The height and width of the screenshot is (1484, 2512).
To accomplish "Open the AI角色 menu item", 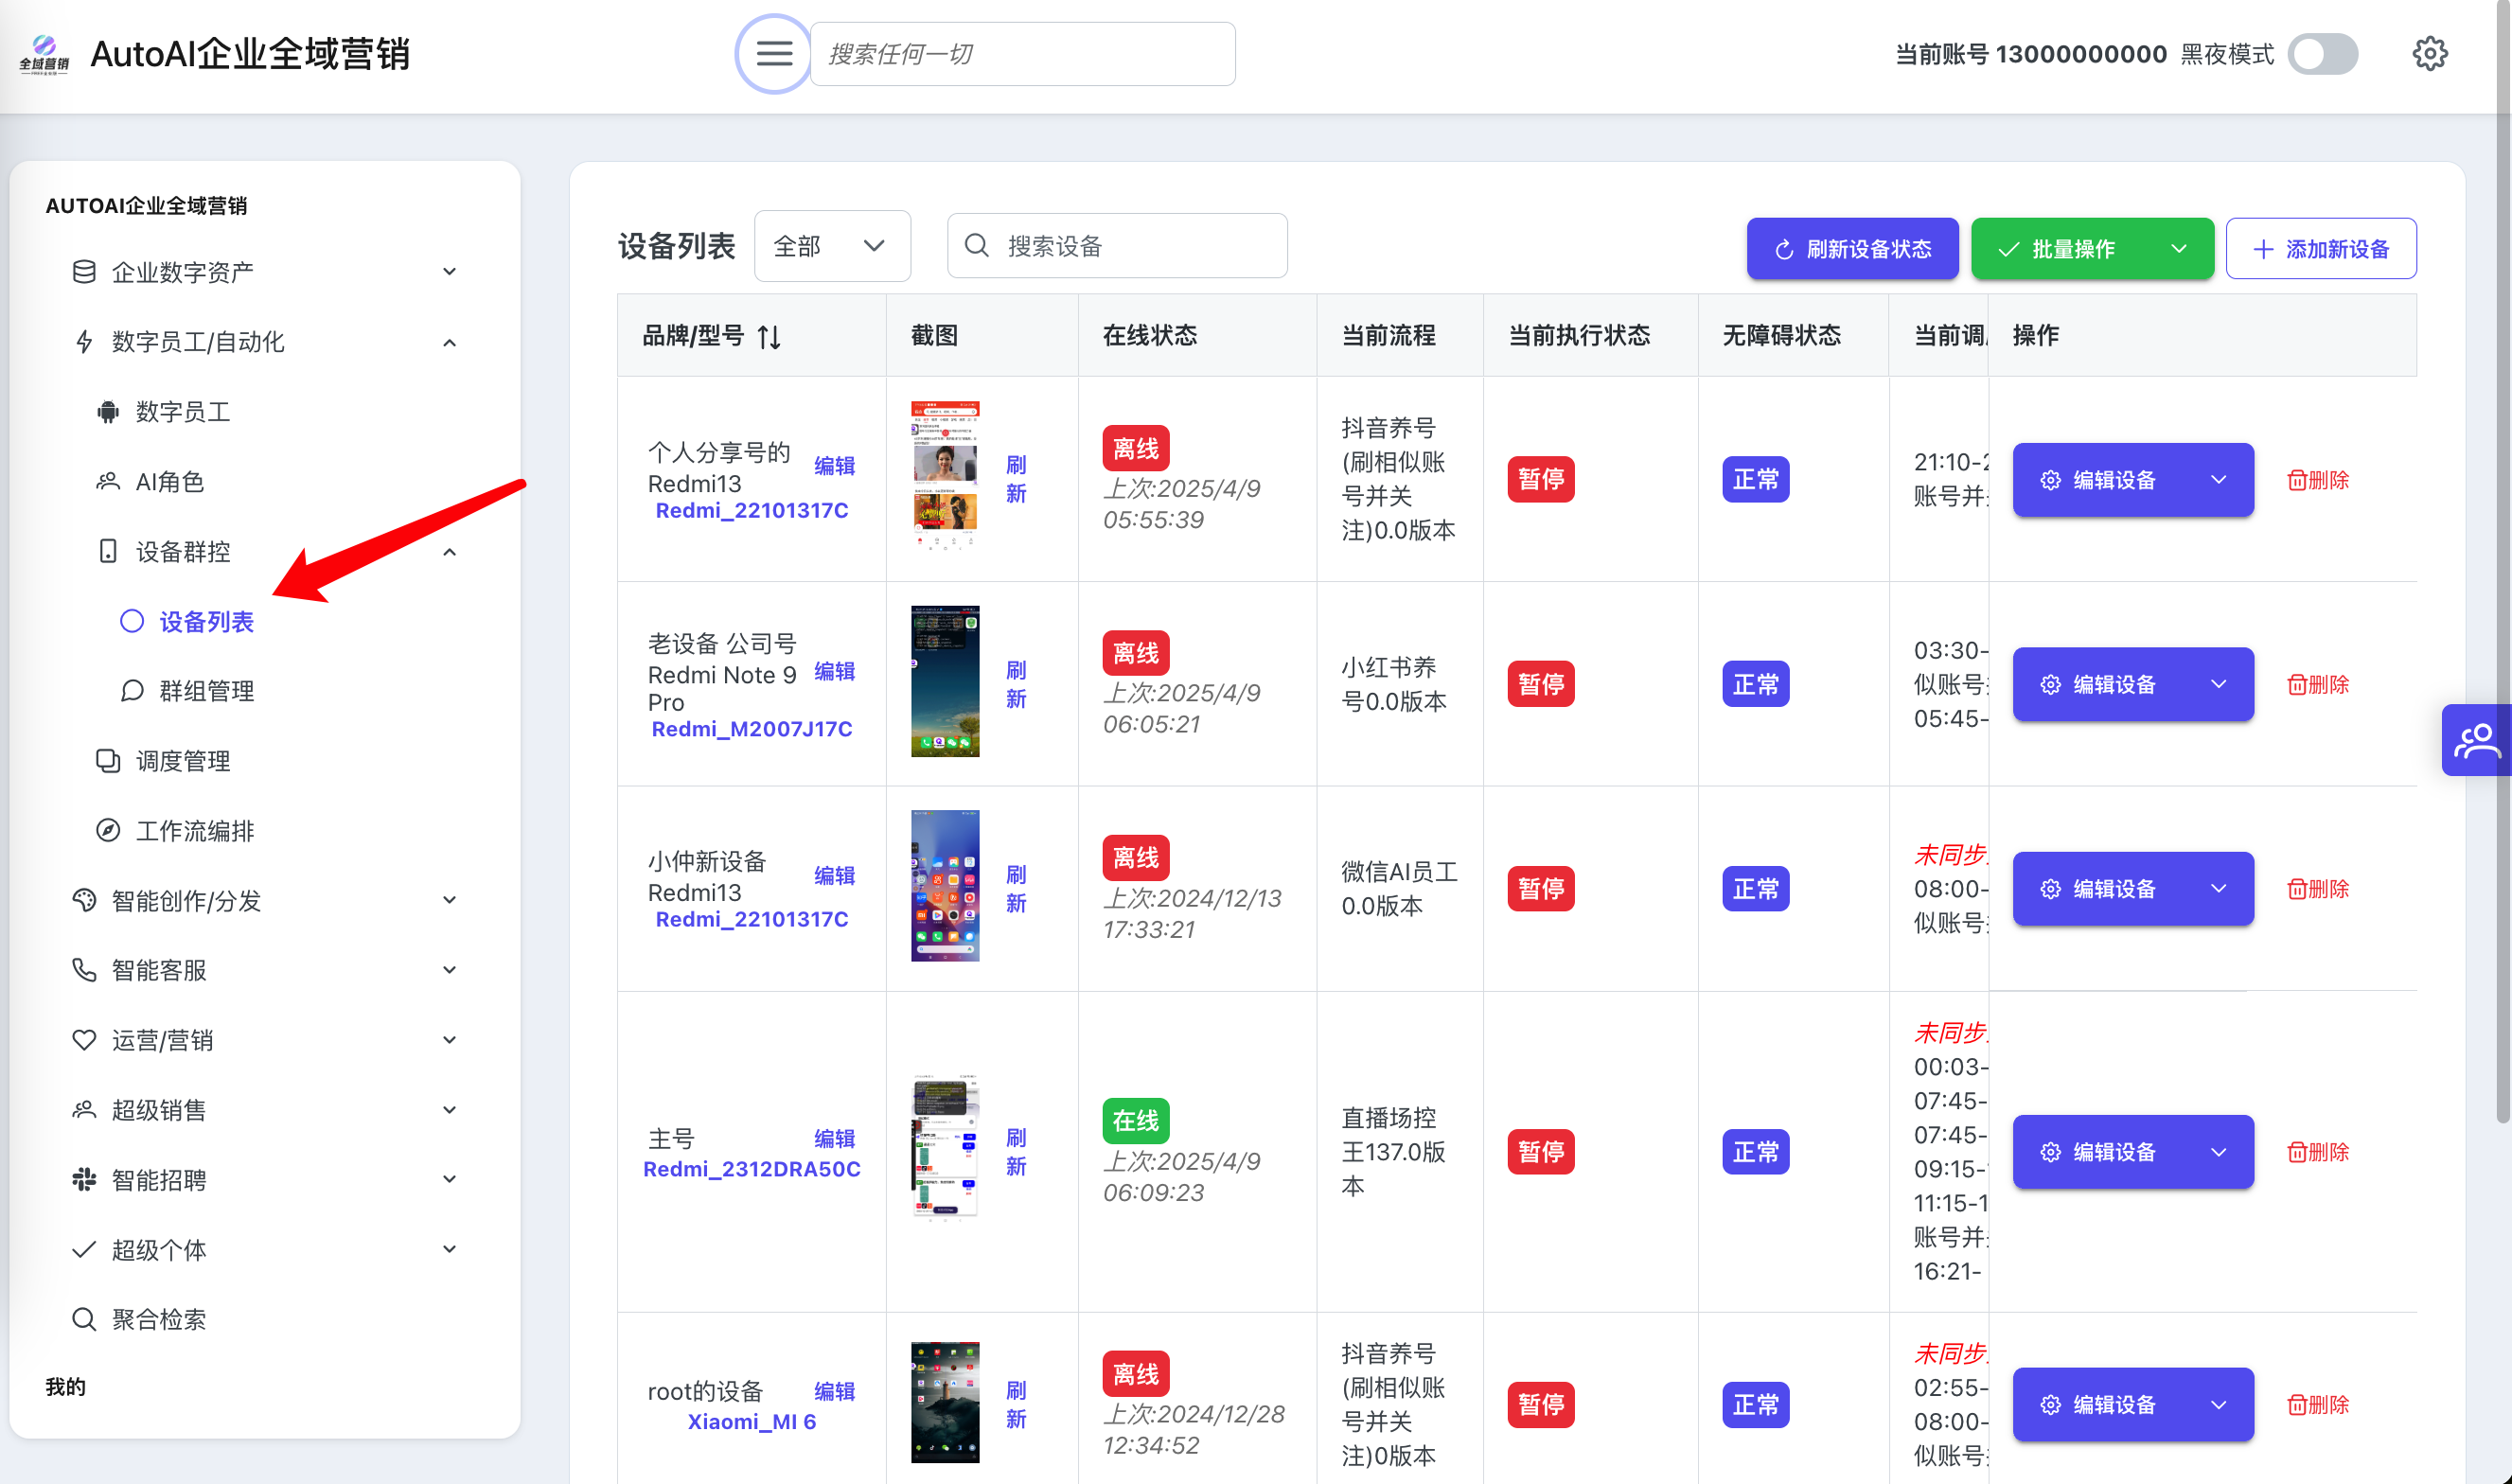I will coord(170,481).
